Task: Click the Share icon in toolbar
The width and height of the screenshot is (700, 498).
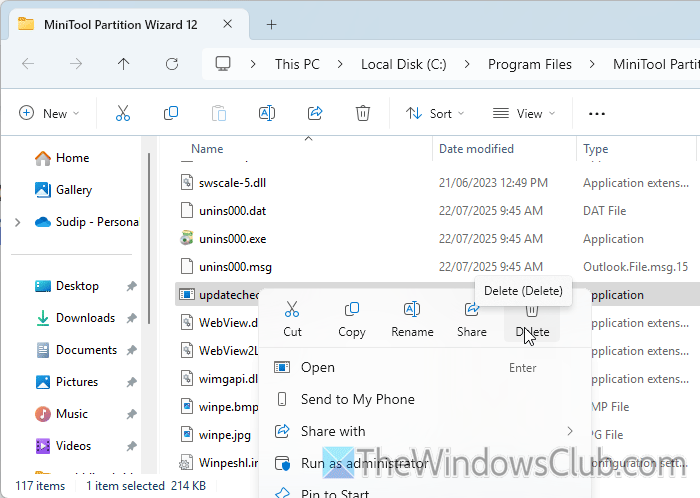Action: pos(315,114)
